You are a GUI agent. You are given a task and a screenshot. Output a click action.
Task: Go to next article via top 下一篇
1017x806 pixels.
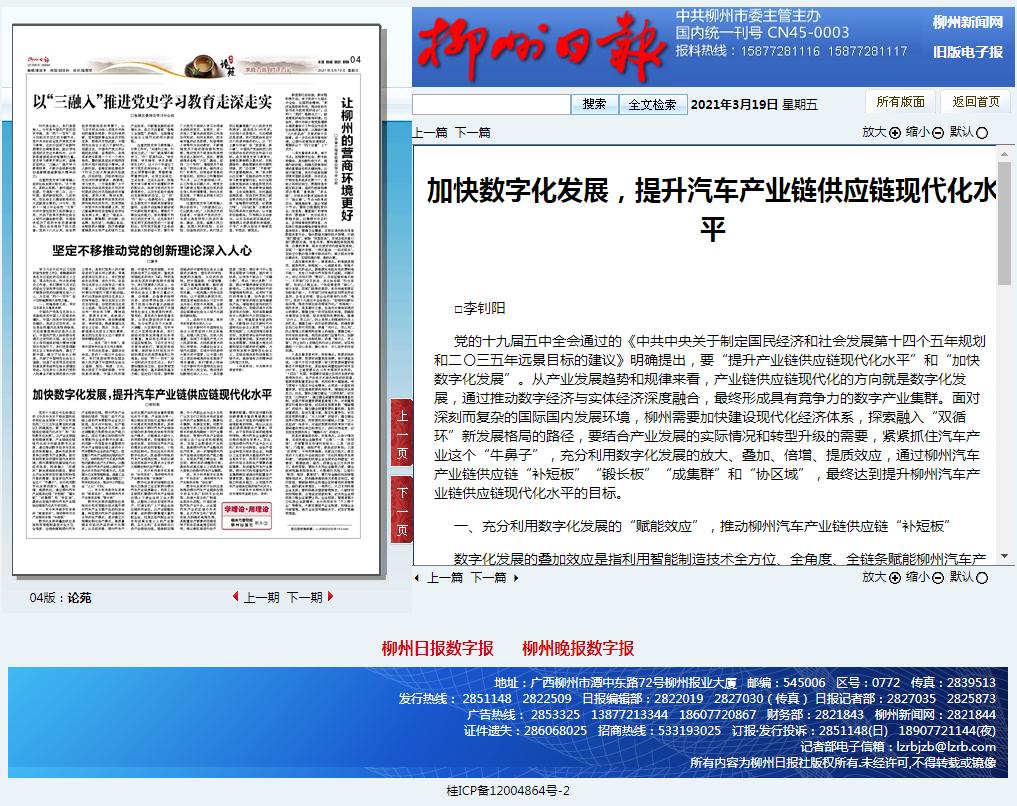tap(473, 133)
